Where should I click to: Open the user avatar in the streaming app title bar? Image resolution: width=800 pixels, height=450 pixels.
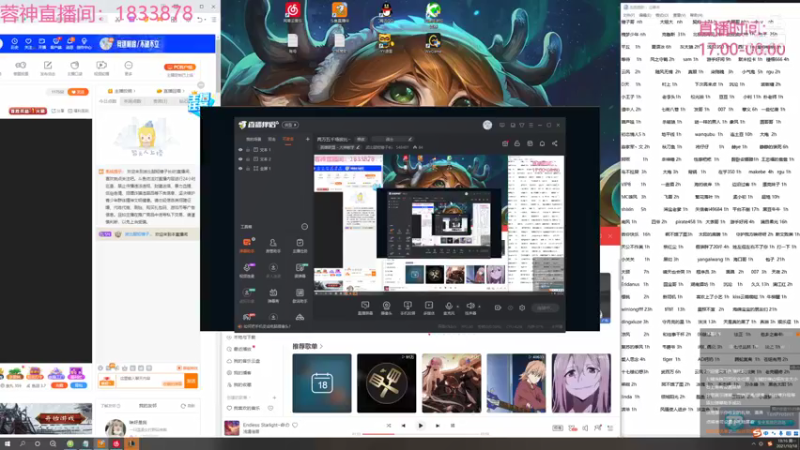click(487, 125)
